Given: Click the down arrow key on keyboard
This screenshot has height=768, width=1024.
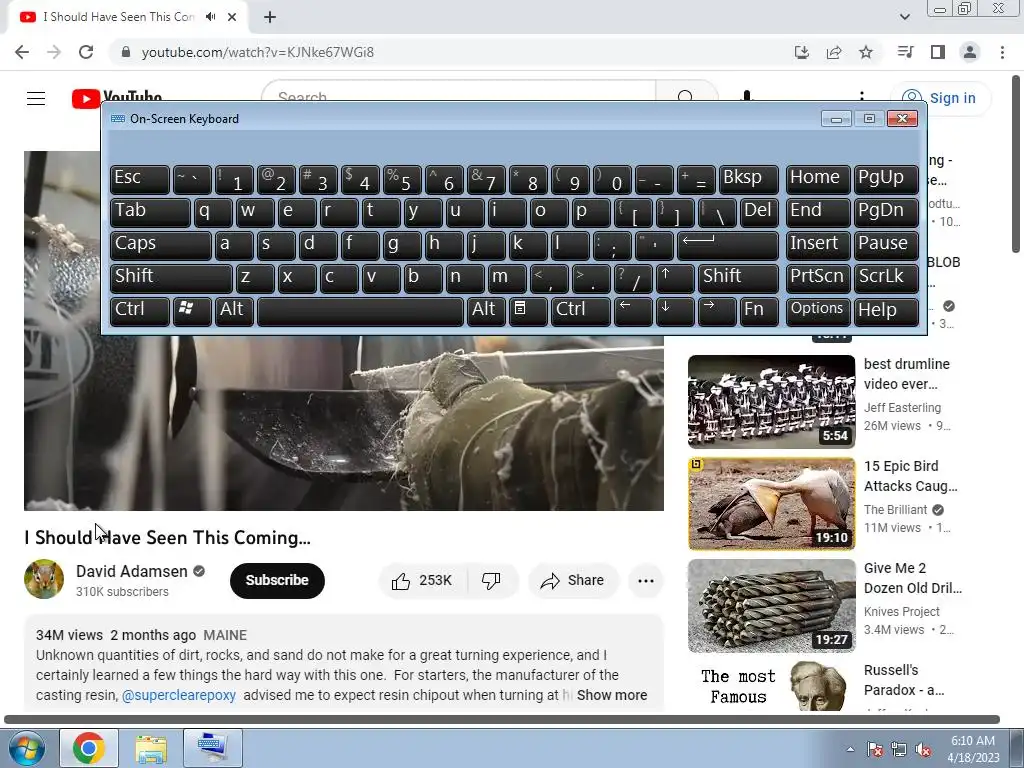Looking at the screenshot, I should (x=675, y=310).
